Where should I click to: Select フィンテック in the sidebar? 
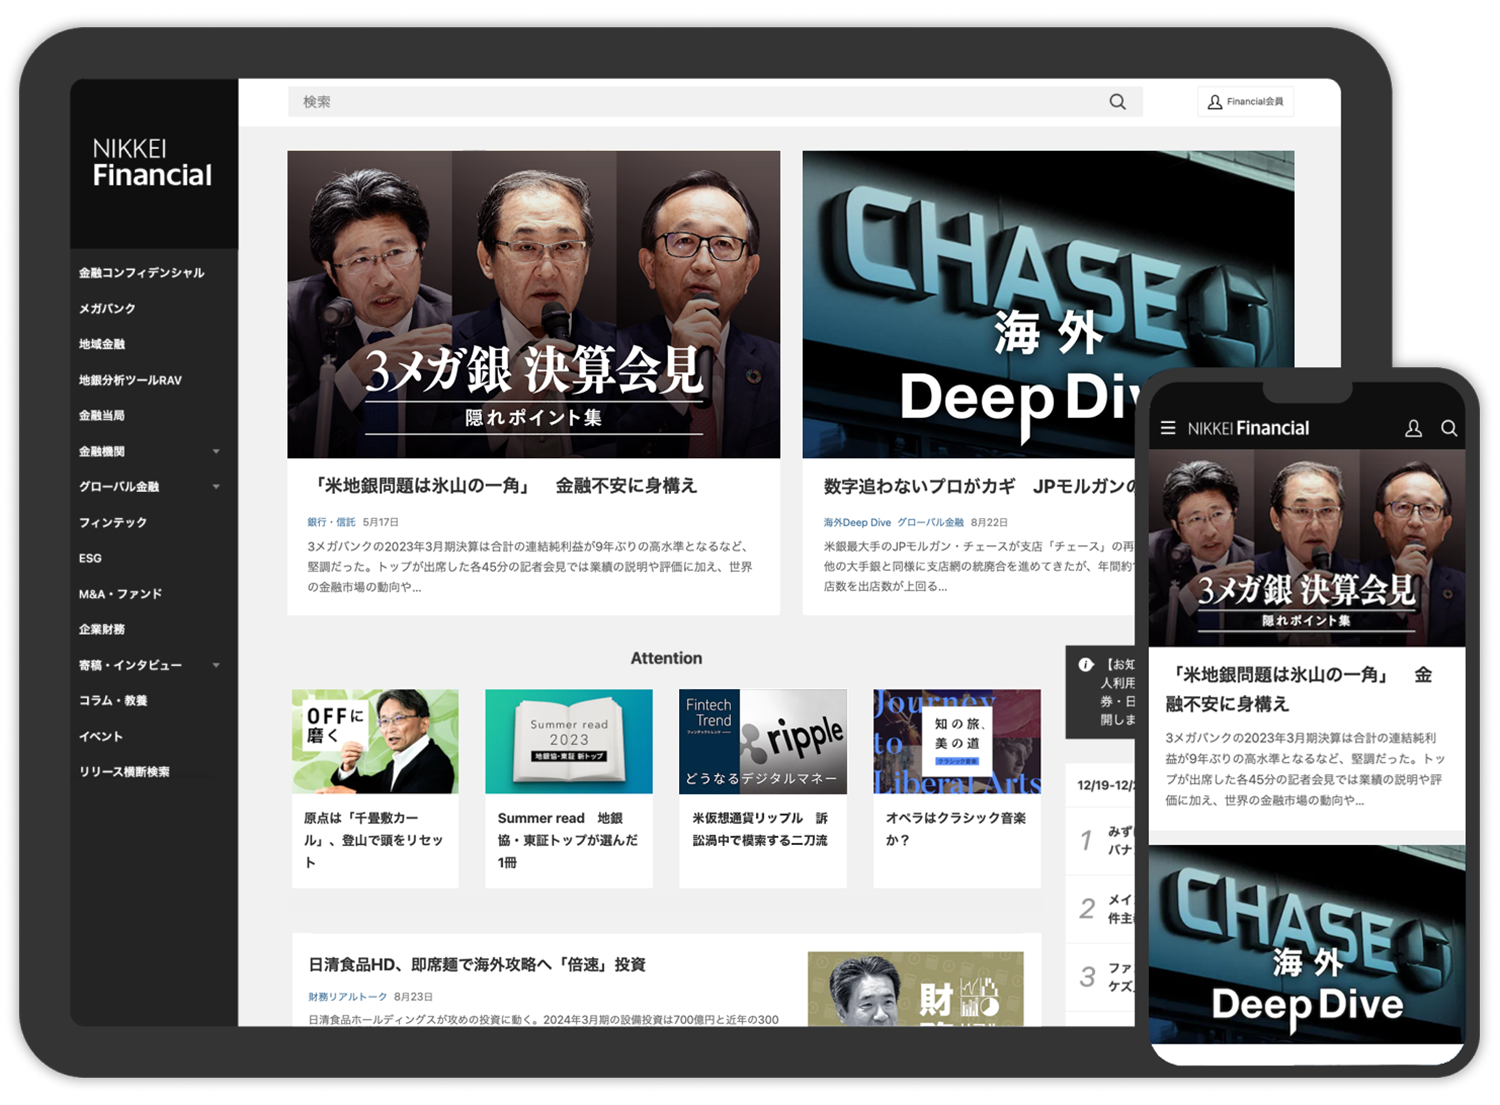click(113, 522)
